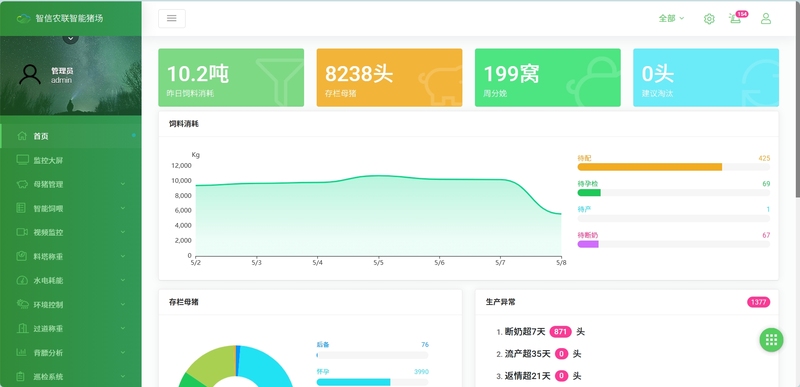Click the 871 badge for 断奶超7天

(x=561, y=331)
